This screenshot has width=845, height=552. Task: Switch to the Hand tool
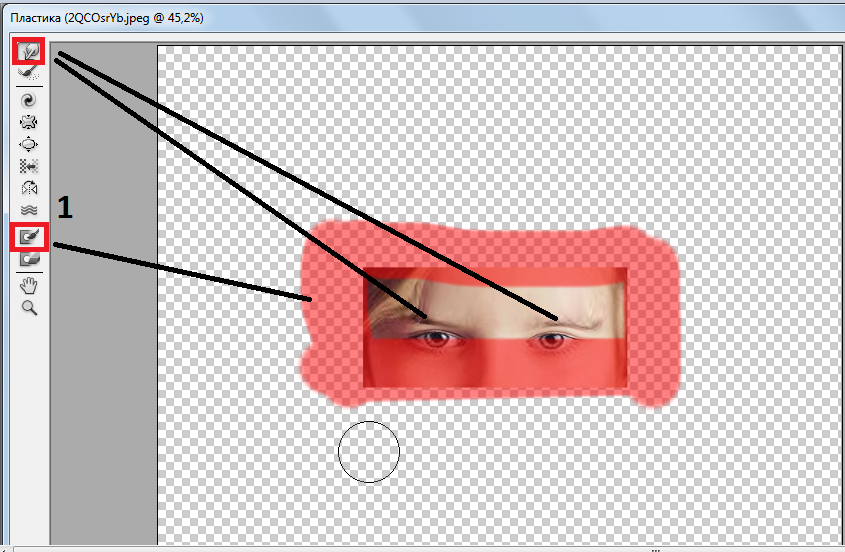[29, 285]
